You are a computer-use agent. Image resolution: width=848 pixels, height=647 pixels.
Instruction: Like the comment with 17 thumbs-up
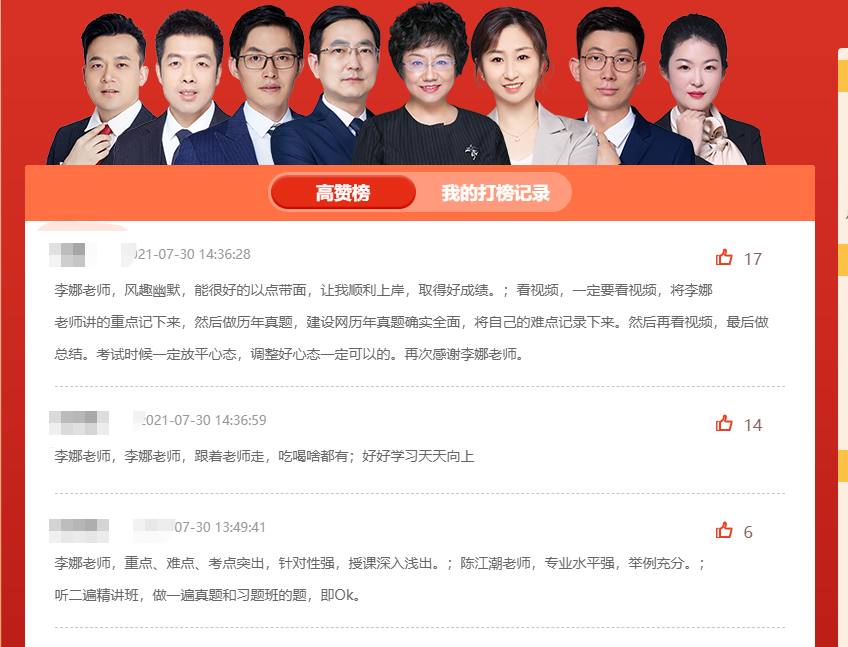coord(724,258)
